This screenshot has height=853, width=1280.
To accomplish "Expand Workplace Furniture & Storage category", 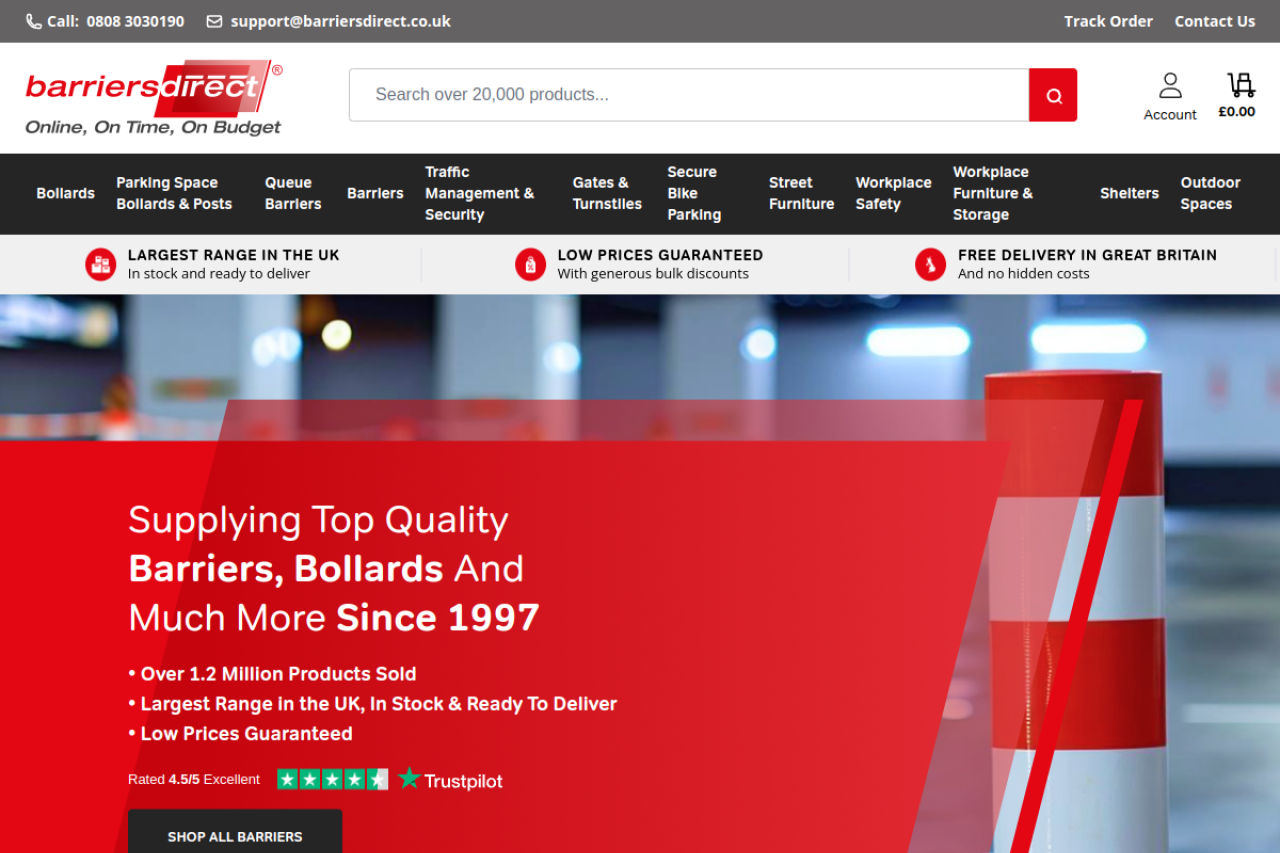I will pyautogui.click(x=992, y=193).
